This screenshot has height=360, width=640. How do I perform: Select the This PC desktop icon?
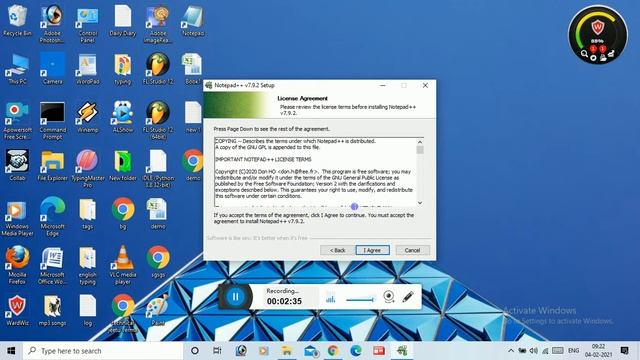tap(17, 69)
